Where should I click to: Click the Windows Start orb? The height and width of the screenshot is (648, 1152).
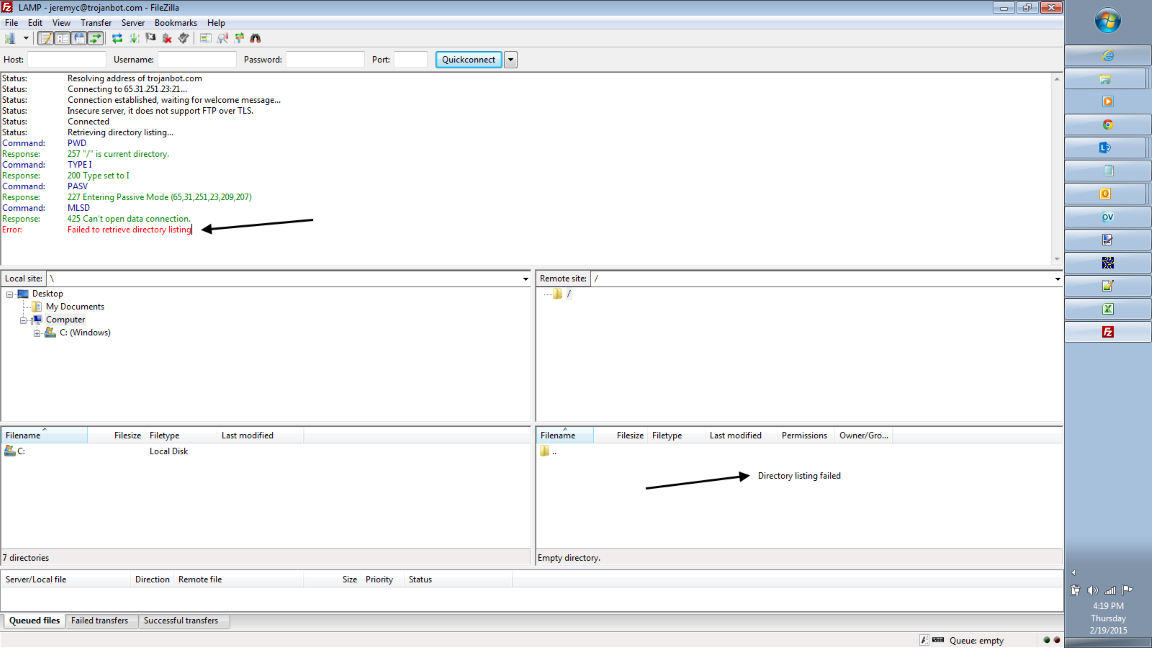[1108, 21]
